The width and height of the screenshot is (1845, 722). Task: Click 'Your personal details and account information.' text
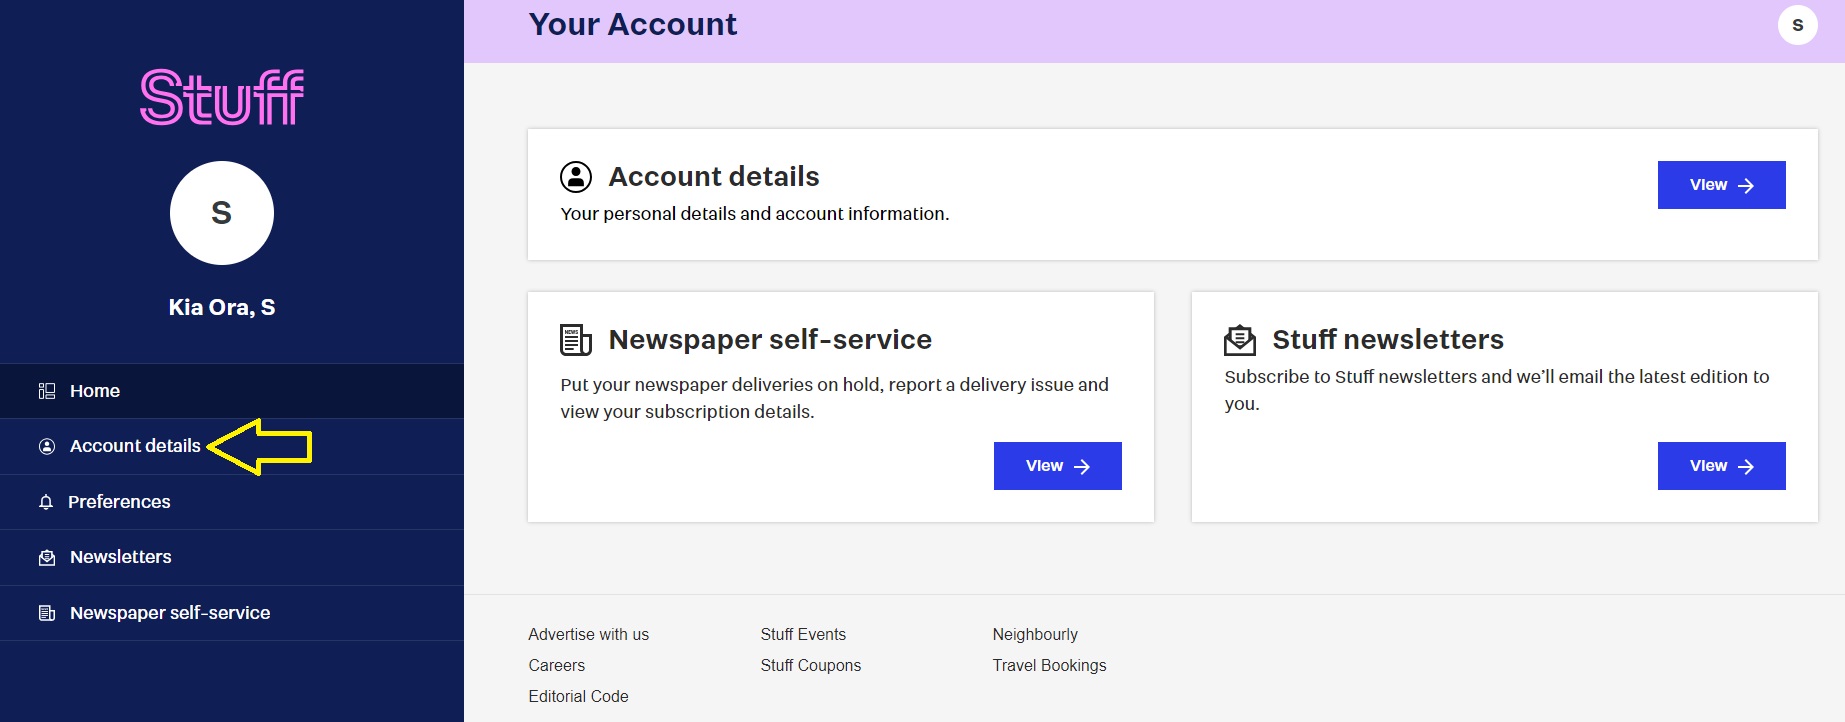(x=755, y=214)
